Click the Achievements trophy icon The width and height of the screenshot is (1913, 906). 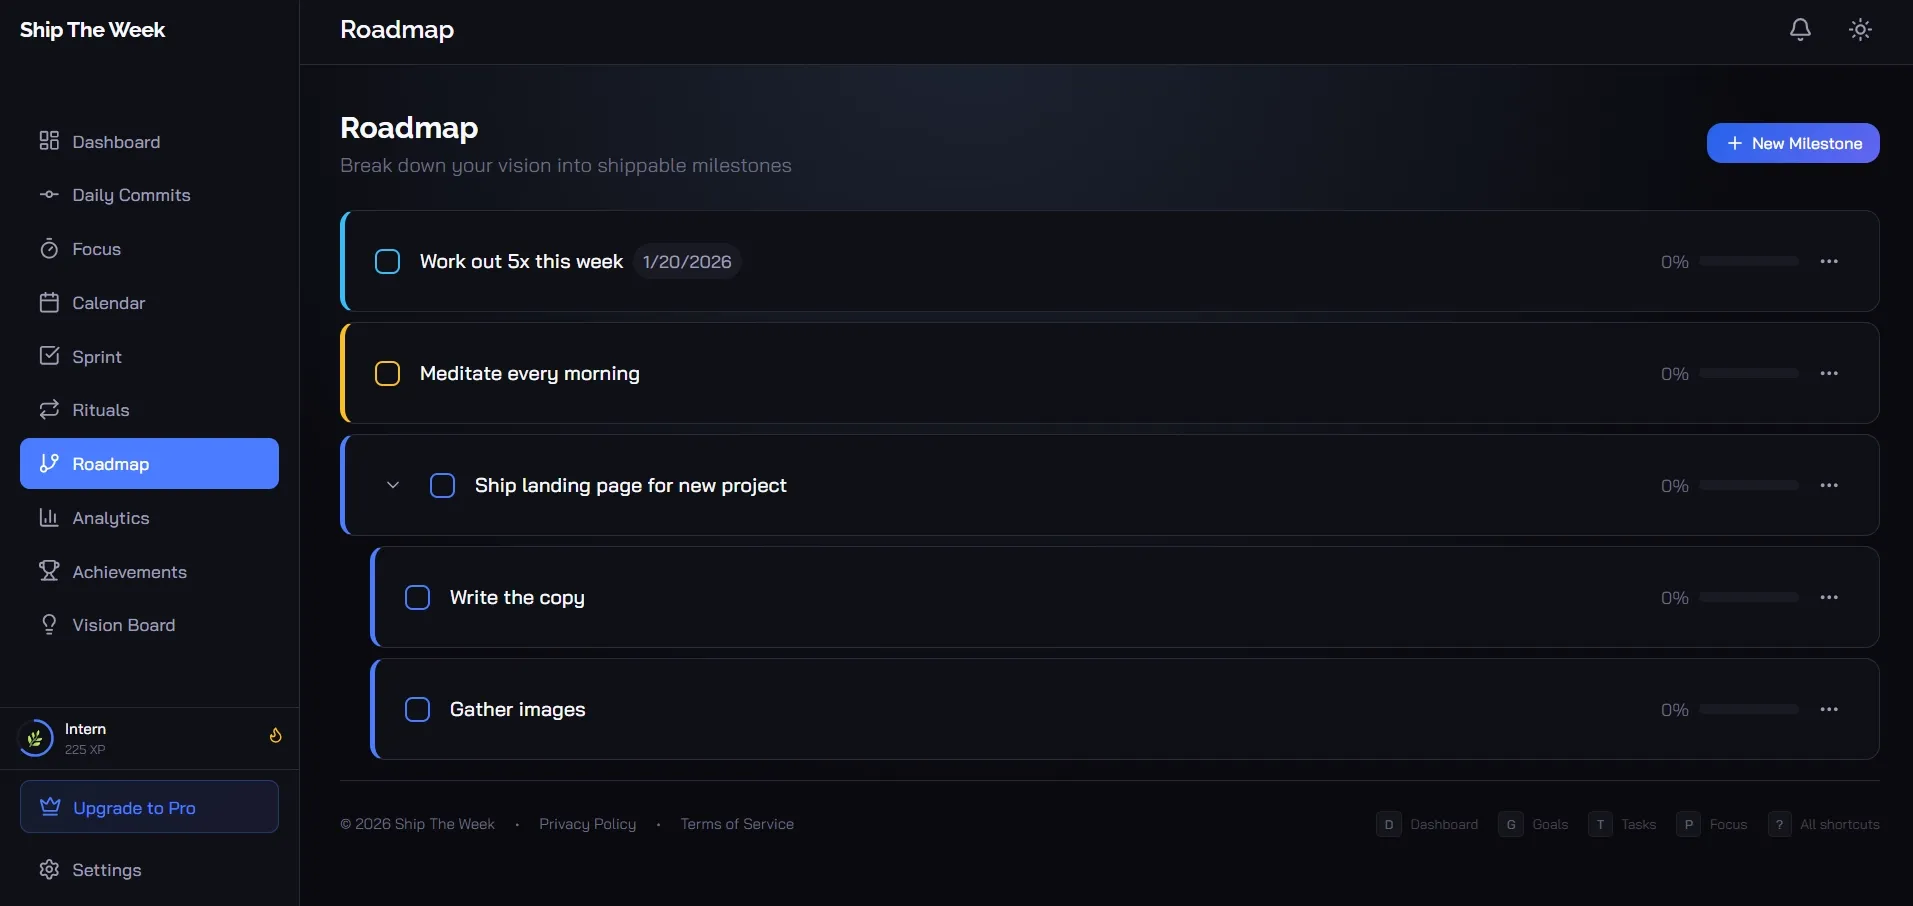tap(49, 571)
